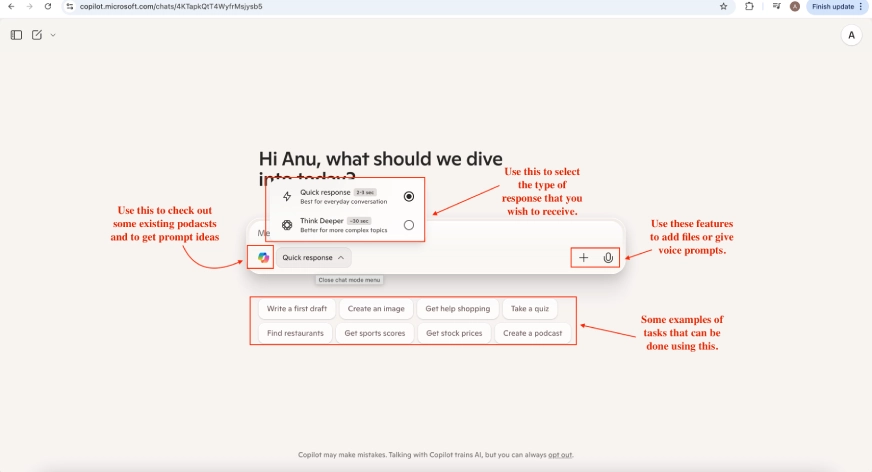The width and height of the screenshot is (872, 472).
Task: Choose the Quick response menu entry
Action: point(349,196)
